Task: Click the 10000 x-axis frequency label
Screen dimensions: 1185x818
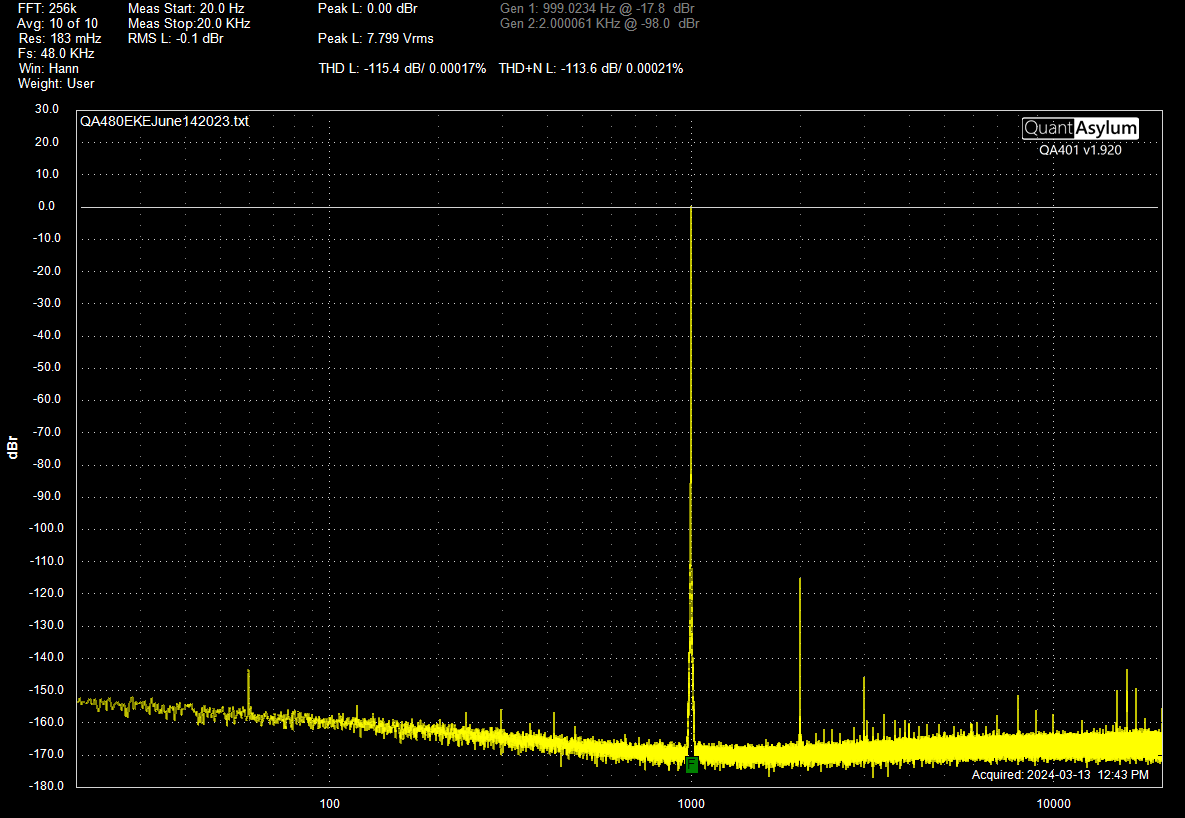Action: [1053, 804]
